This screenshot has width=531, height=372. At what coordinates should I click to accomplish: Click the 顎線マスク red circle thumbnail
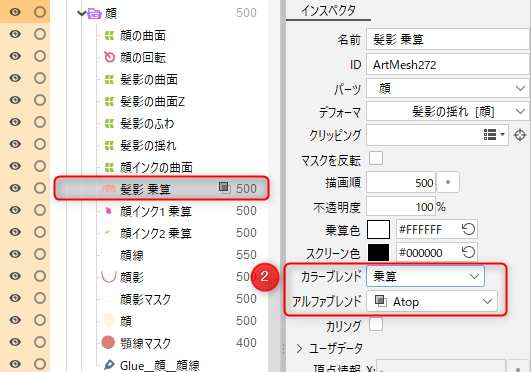coord(108,342)
